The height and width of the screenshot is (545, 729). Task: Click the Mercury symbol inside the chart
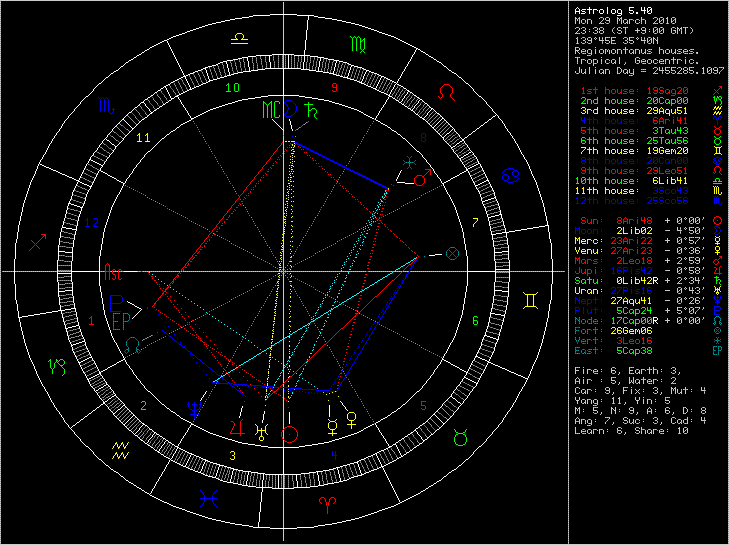click(332, 427)
